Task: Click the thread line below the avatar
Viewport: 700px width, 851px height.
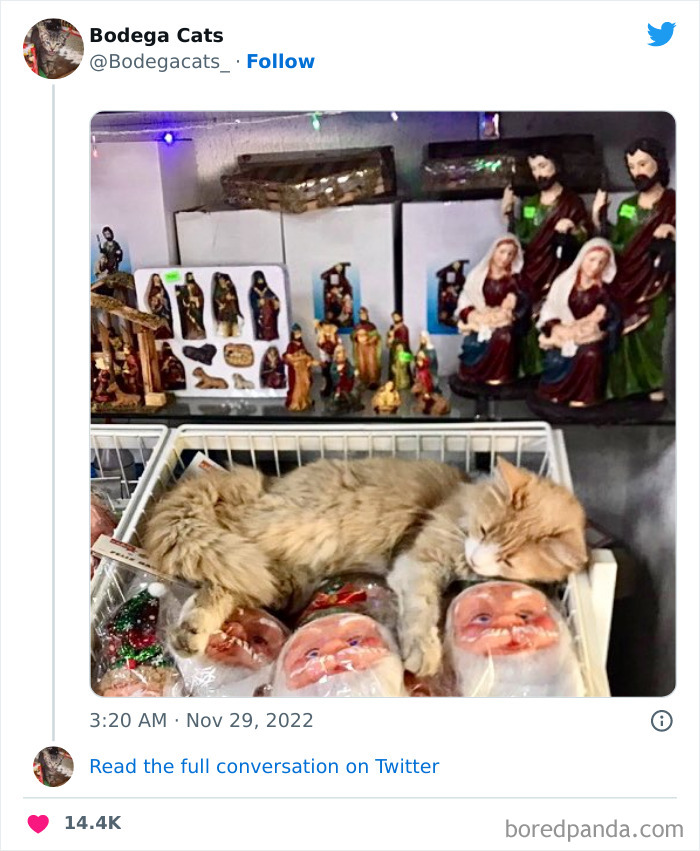Action: coord(52,400)
